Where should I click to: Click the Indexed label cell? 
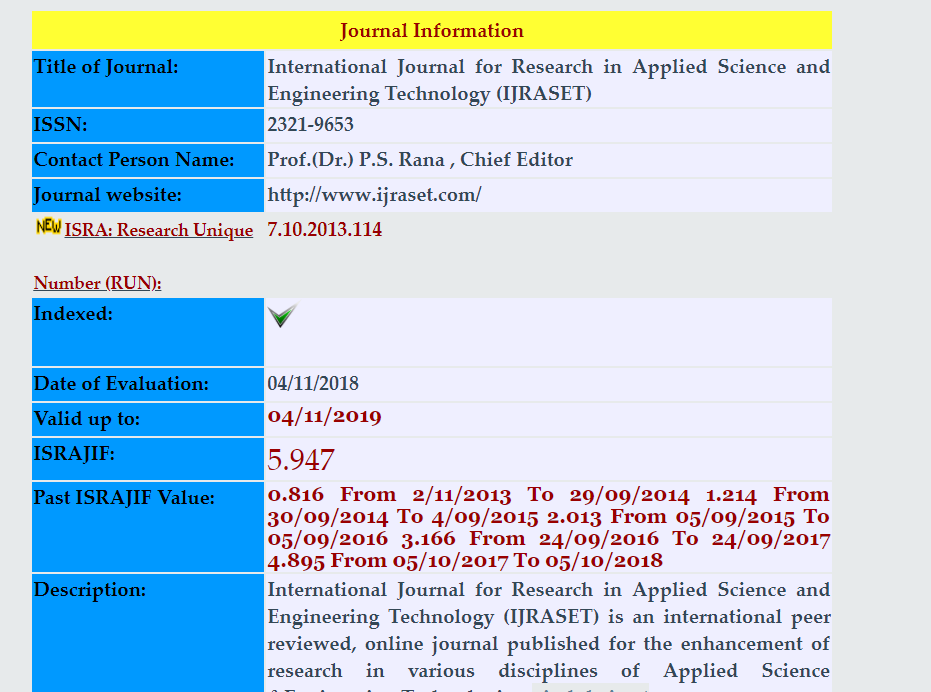tap(73, 314)
